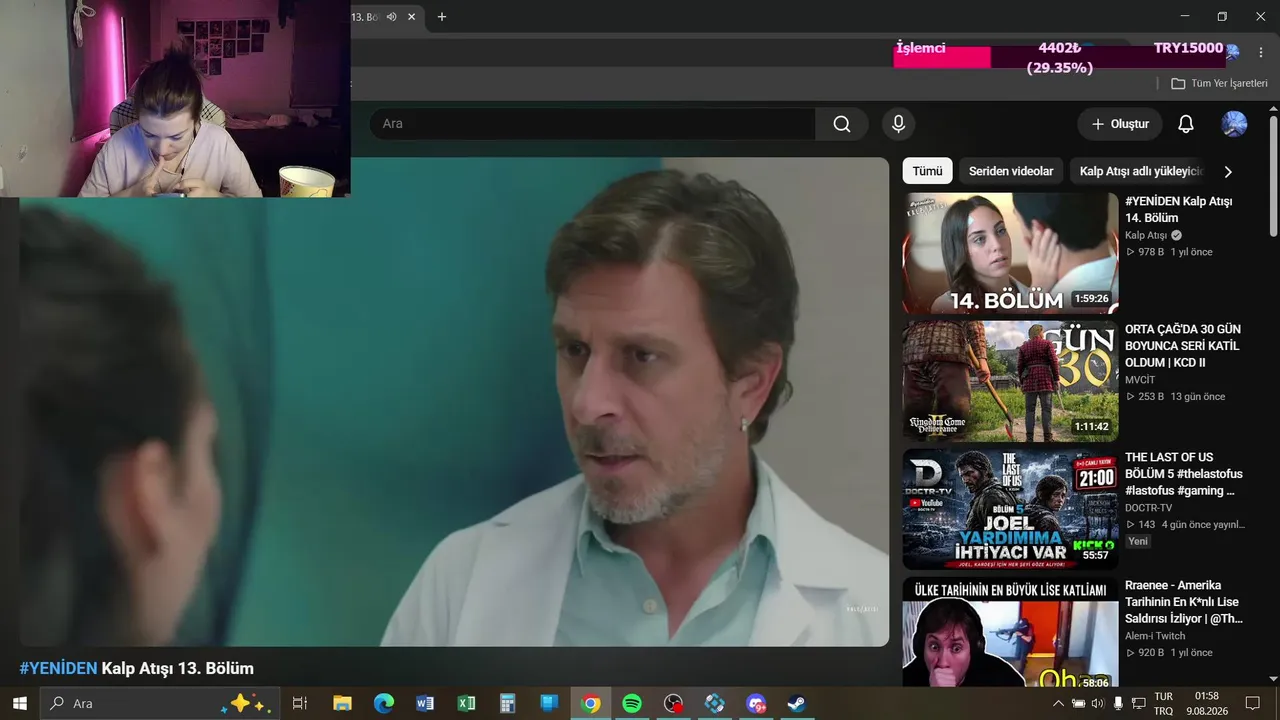
Task: Show hidden system tray icons
Action: tap(1059, 703)
